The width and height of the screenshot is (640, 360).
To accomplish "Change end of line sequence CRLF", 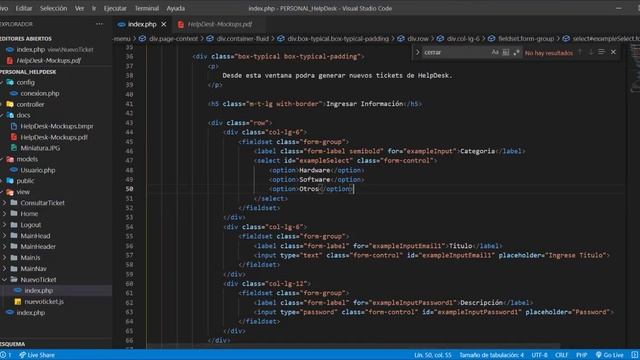I will [x=561, y=355].
